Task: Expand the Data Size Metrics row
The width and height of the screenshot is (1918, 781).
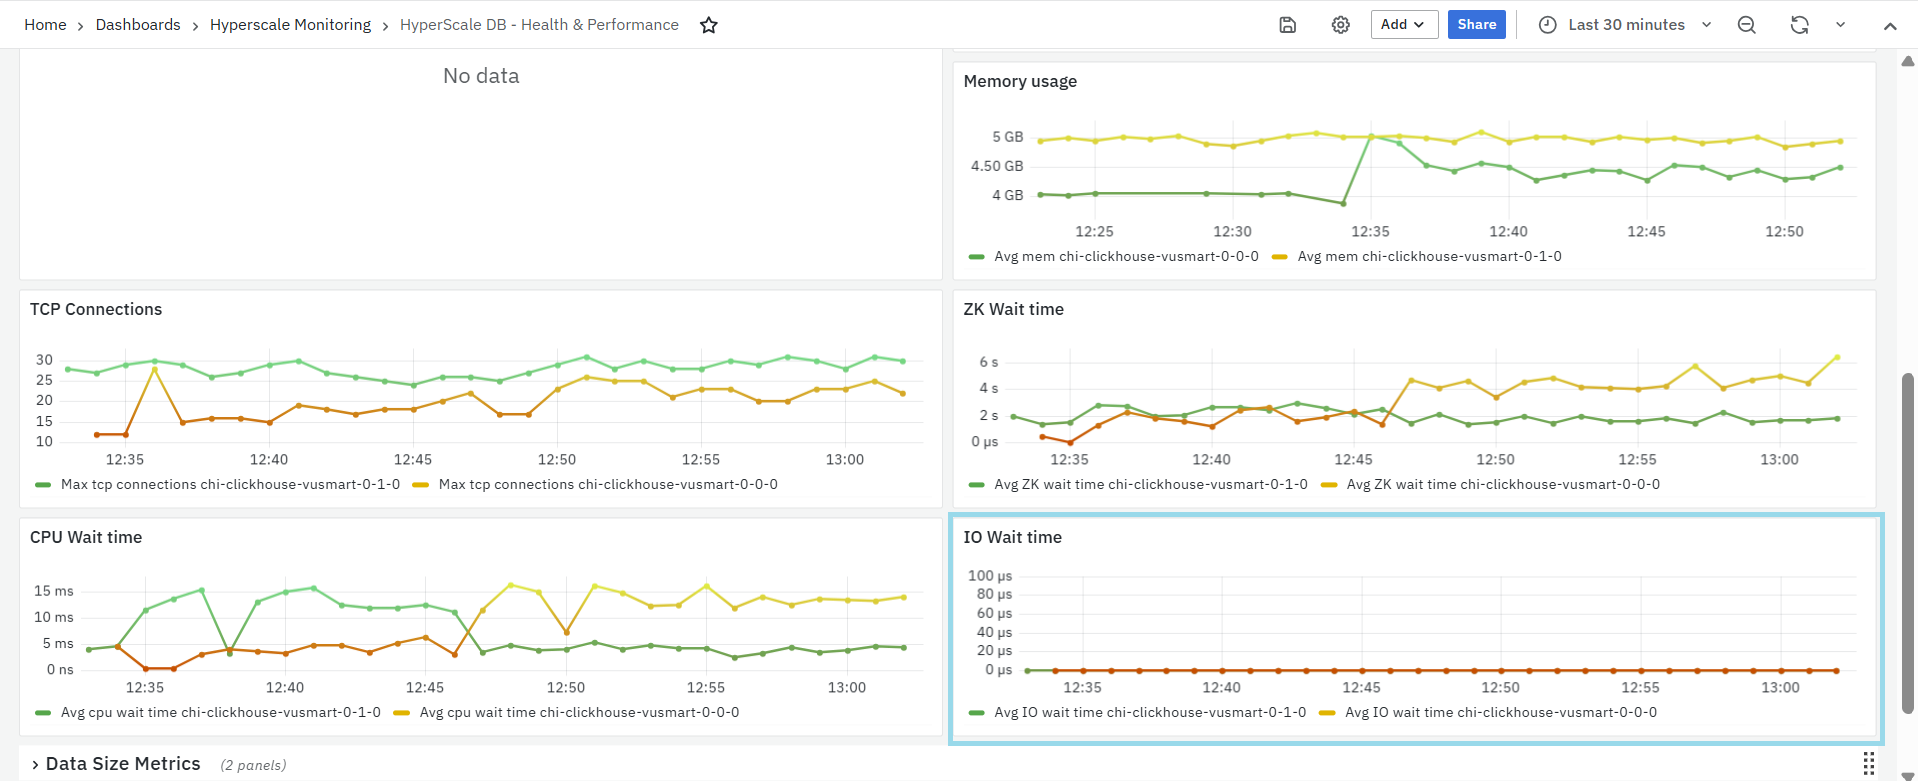Action: point(123,764)
